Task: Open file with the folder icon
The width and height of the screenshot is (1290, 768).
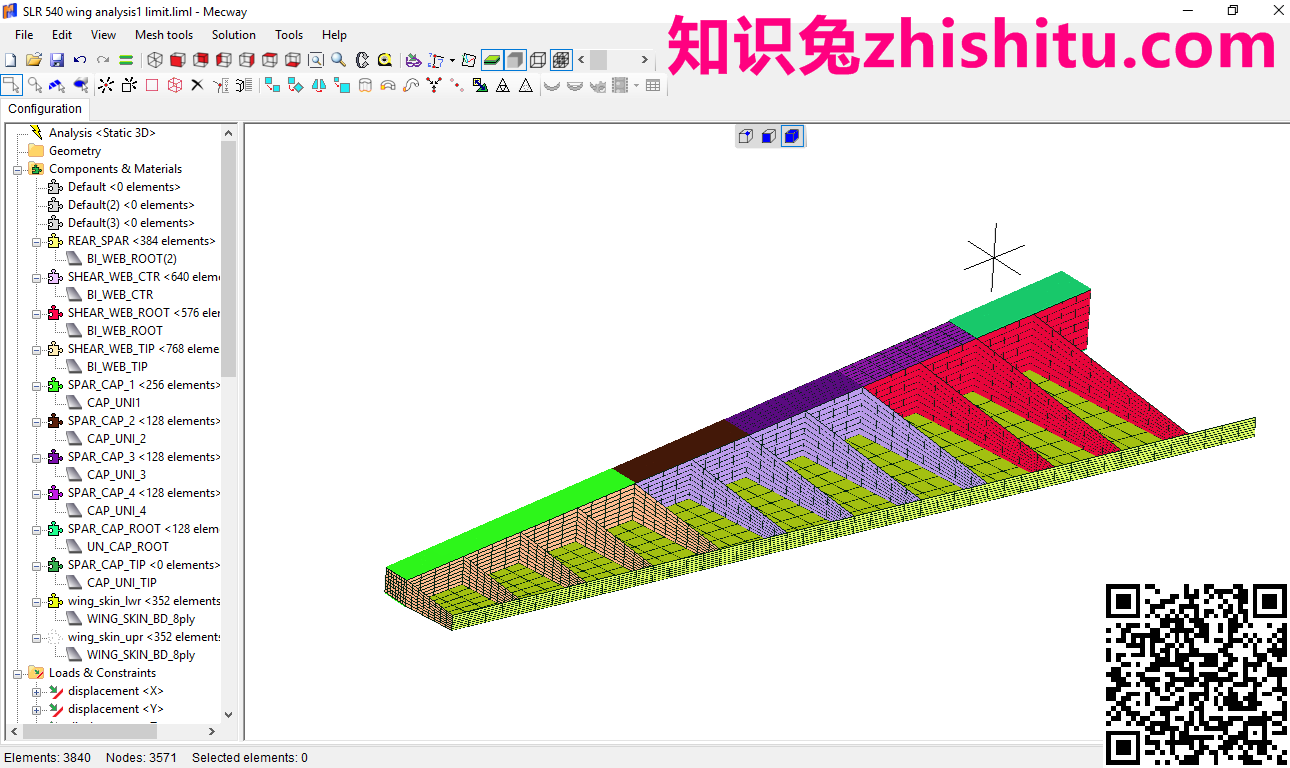Action: pos(33,60)
